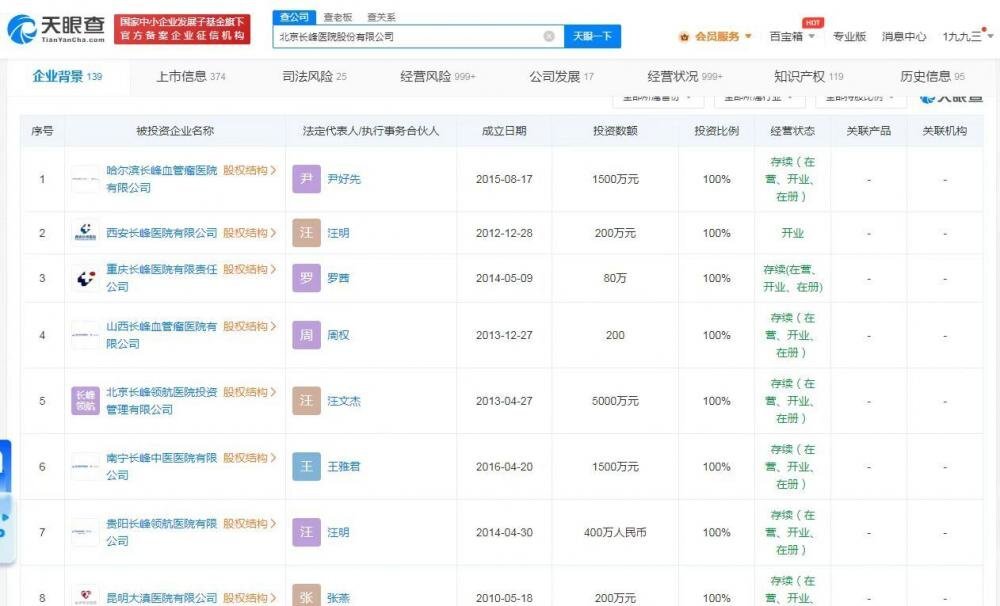Clear the search box with the X icon
1000x606 pixels.
click(x=549, y=37)
